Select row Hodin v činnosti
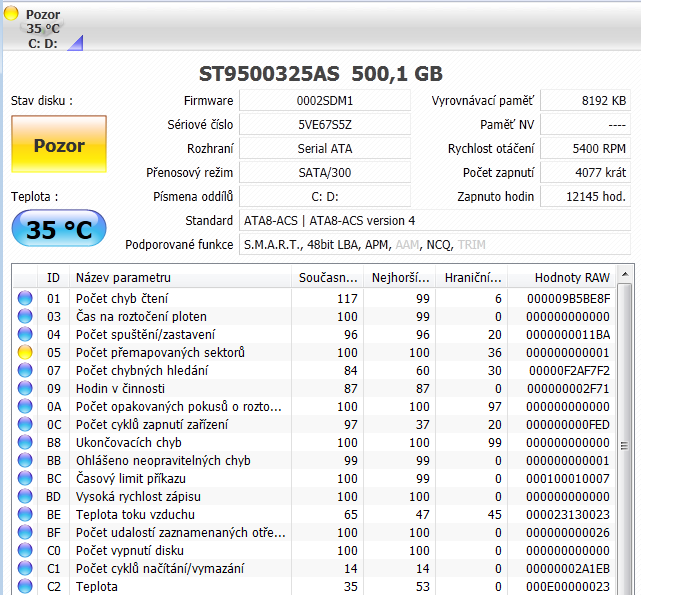This screenshot has height=595, width=697. (x=314, y=388)
